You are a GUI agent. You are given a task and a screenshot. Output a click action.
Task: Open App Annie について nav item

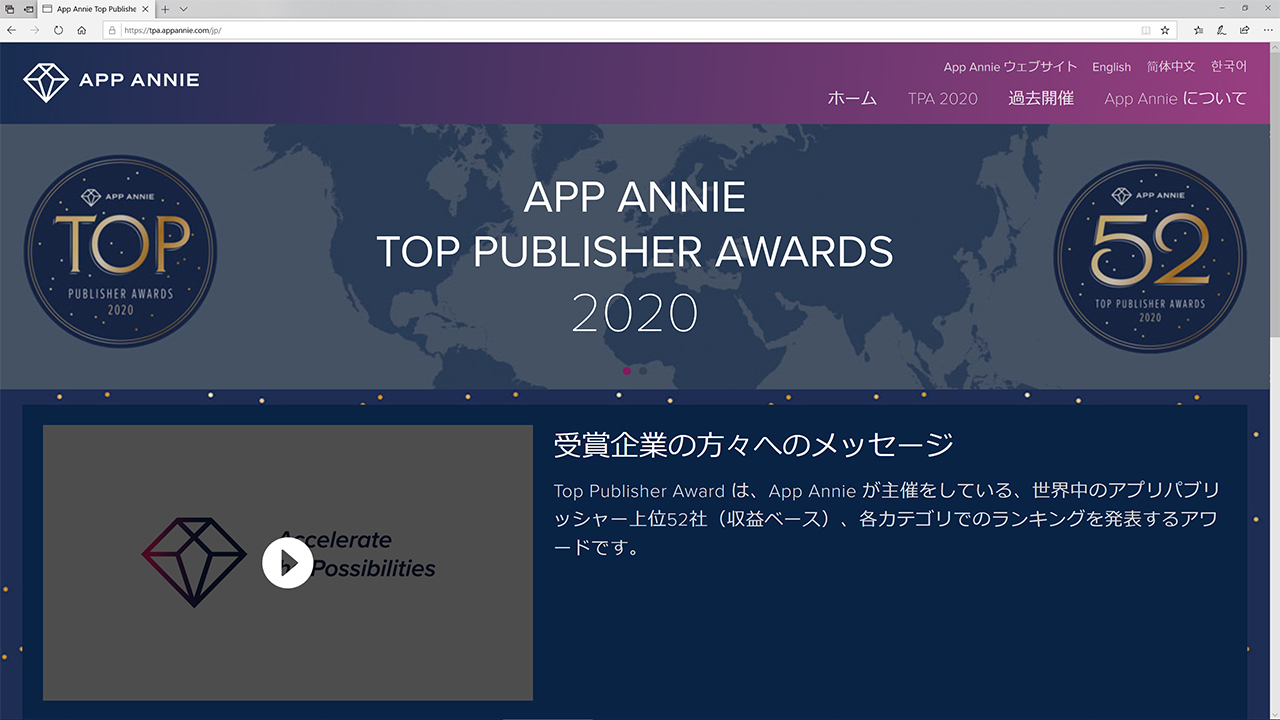1176,98
